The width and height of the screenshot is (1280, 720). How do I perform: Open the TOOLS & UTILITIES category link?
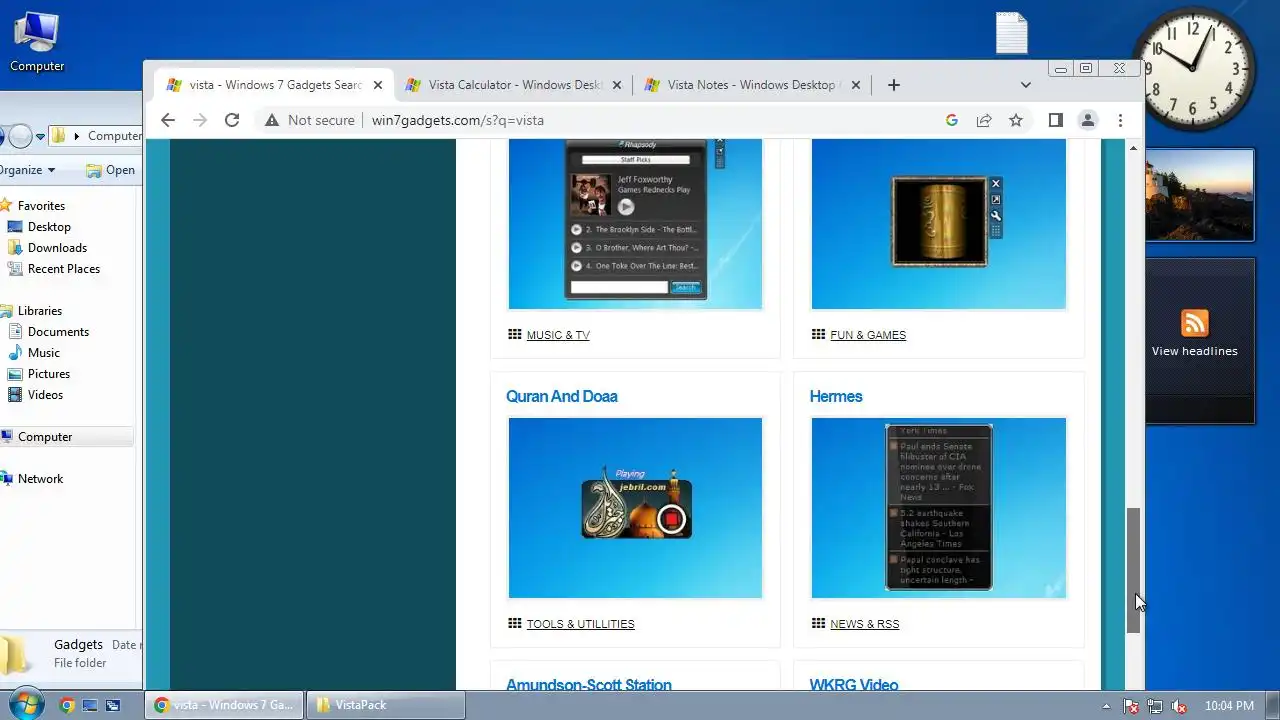click(580, 624)
